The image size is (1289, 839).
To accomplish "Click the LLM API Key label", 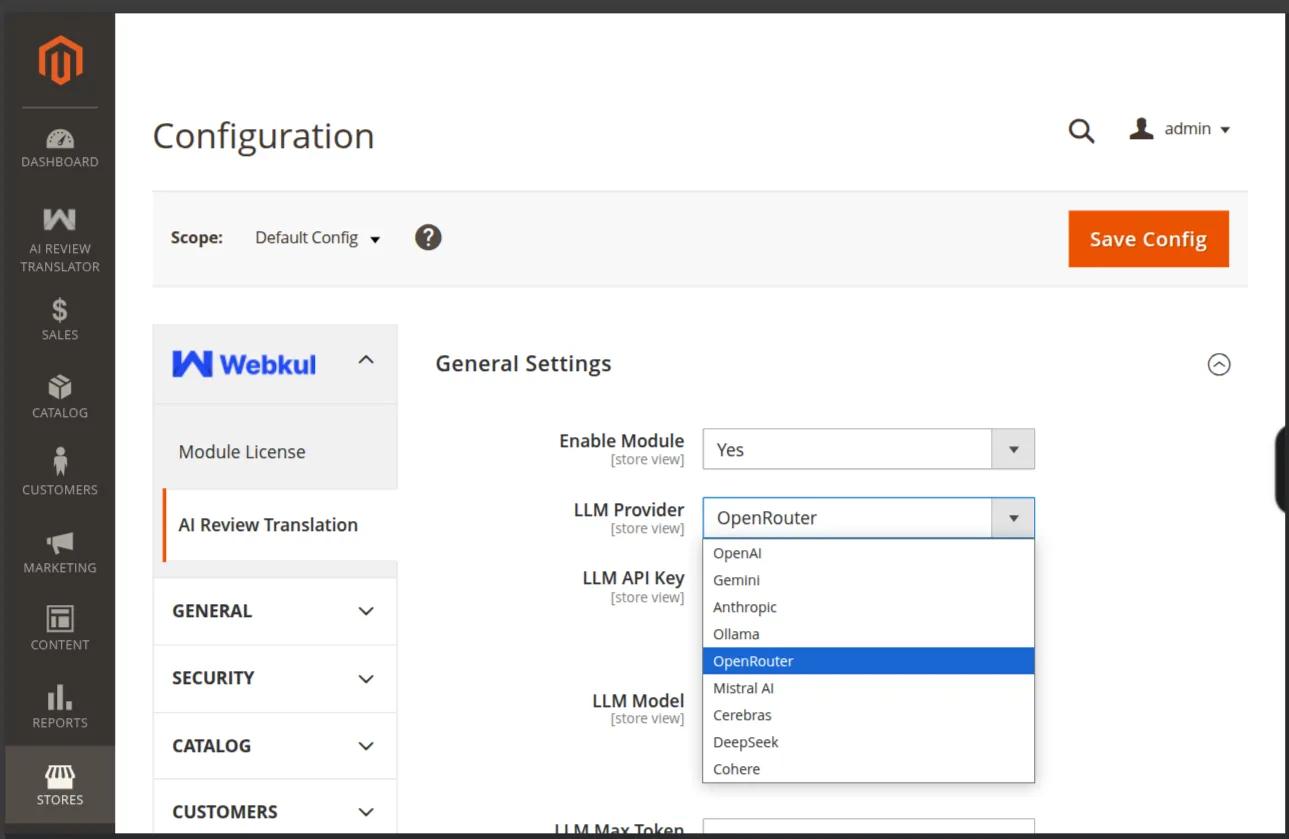I will coord(633,578).
